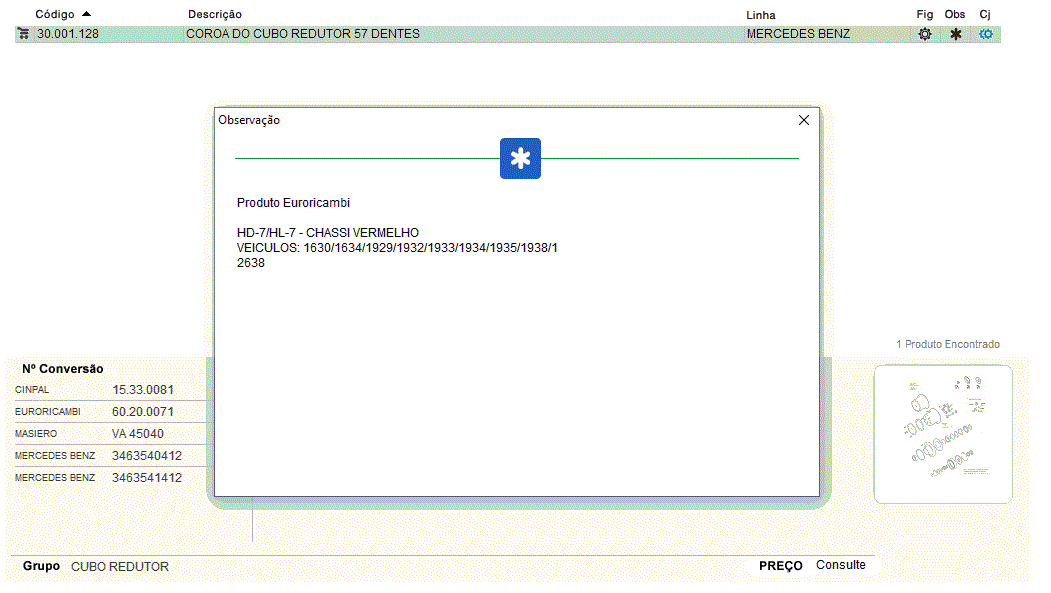This screenshot has width=1051, height=593.
Task: Click the Fig column header
Action: [x=924, y=15]
